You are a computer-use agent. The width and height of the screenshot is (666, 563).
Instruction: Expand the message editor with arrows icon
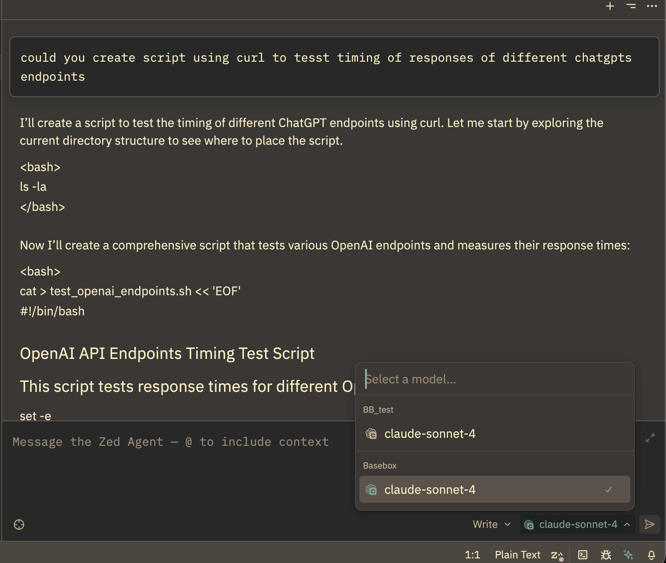point(650,438)
